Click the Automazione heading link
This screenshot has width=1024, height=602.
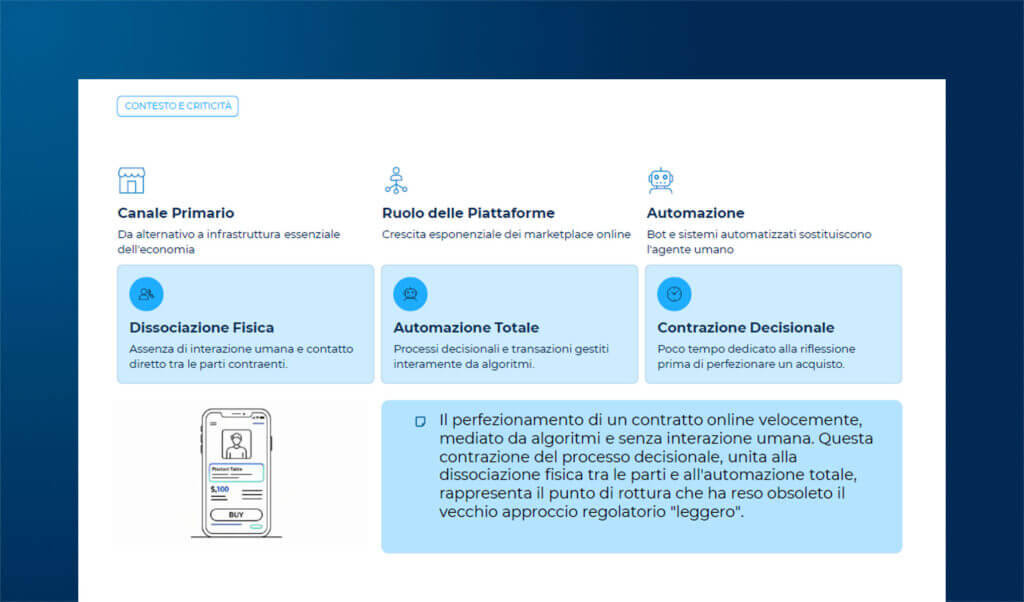(696, 213)
